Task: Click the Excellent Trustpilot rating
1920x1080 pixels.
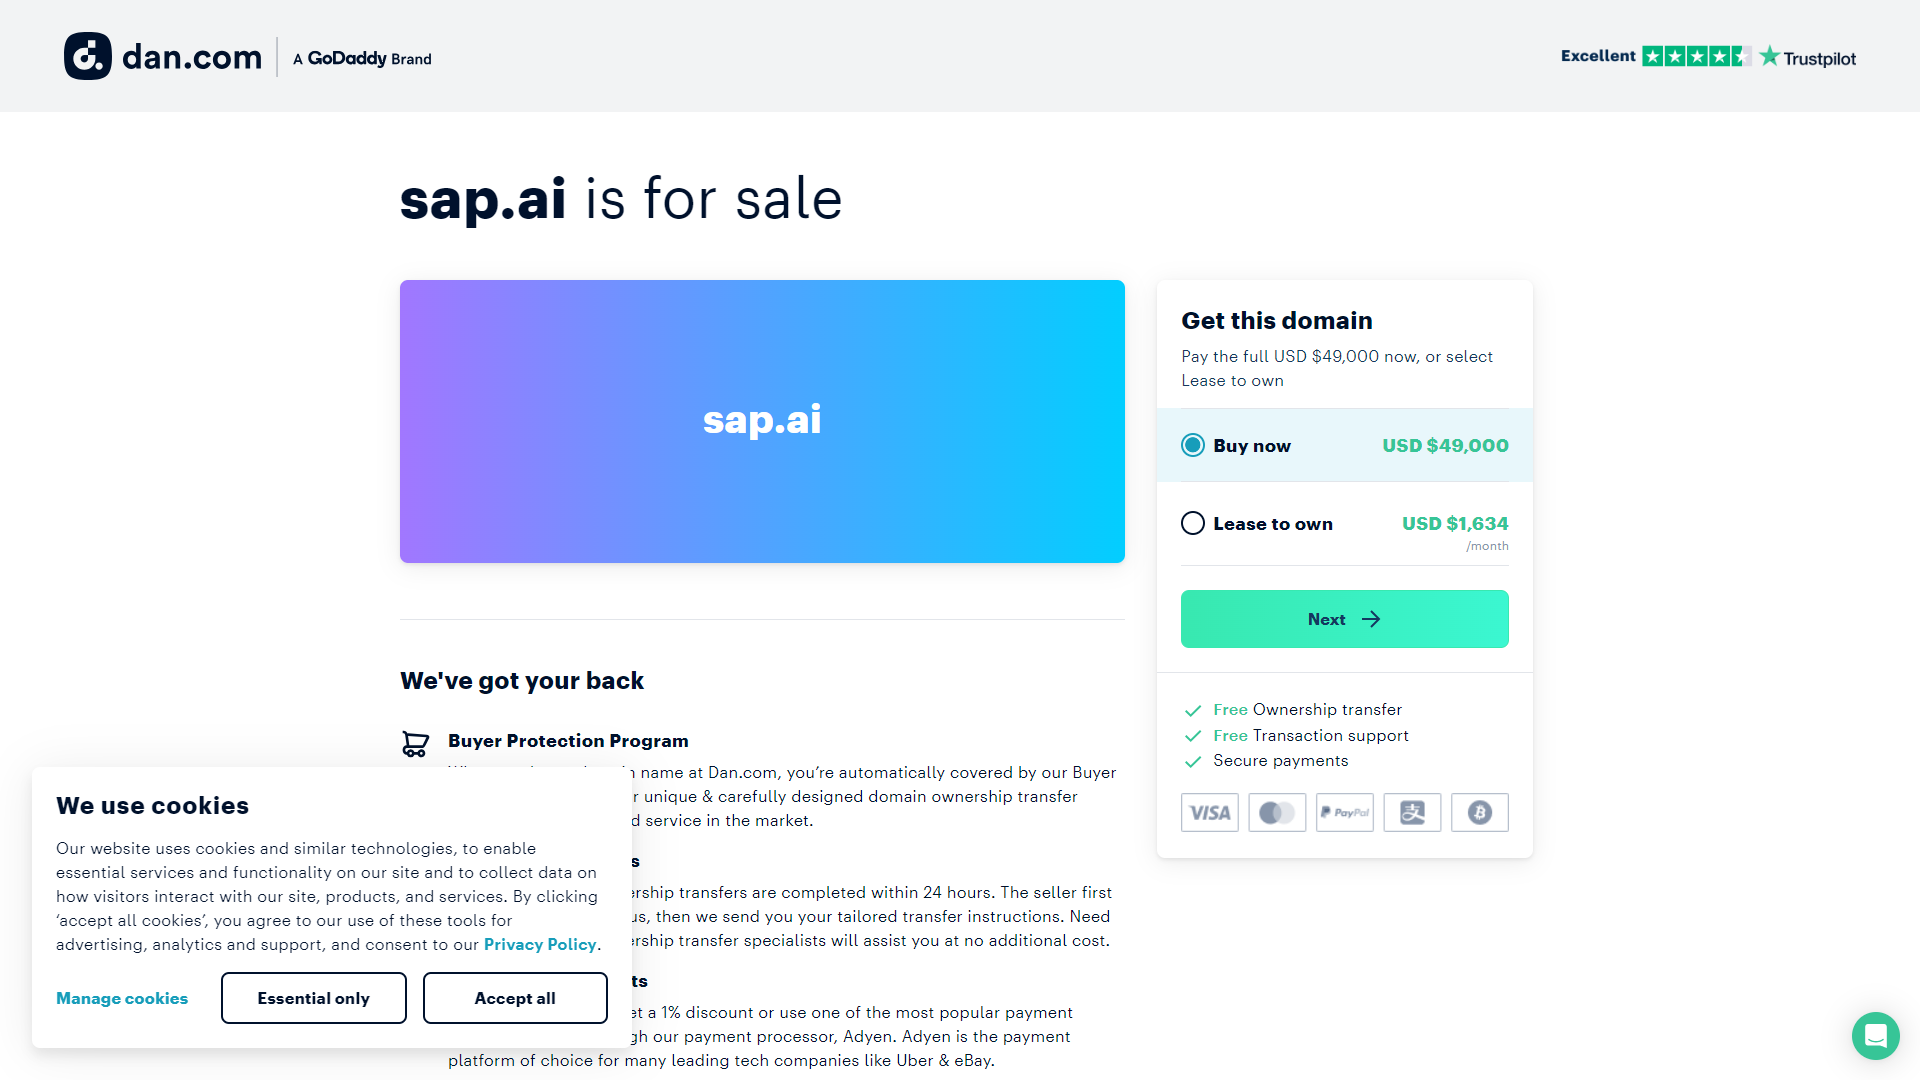Action: [x=1596, y=56]
